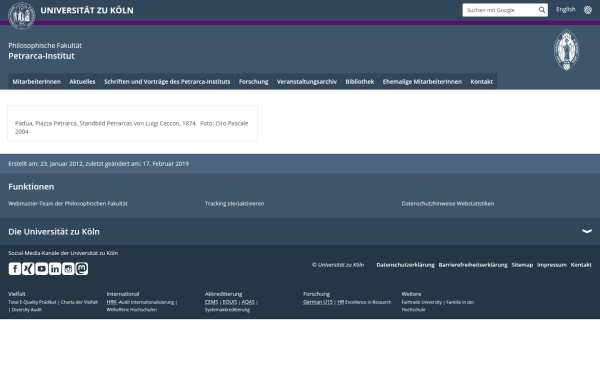Viewport: 600px width, 375px height.
Task: Open the Philosophische Fakultät link
Action: pyautogui.click(x=45, y=46)
